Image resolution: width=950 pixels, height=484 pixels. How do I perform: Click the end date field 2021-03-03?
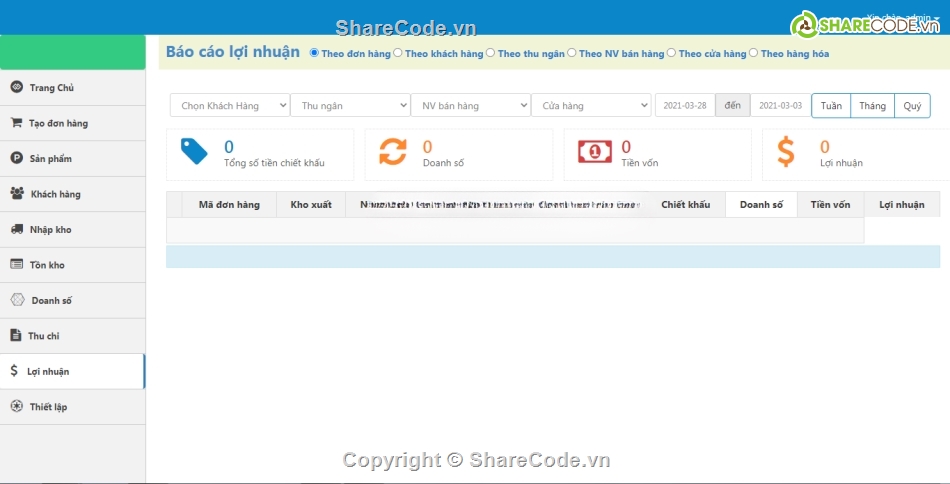coord(780,105)
